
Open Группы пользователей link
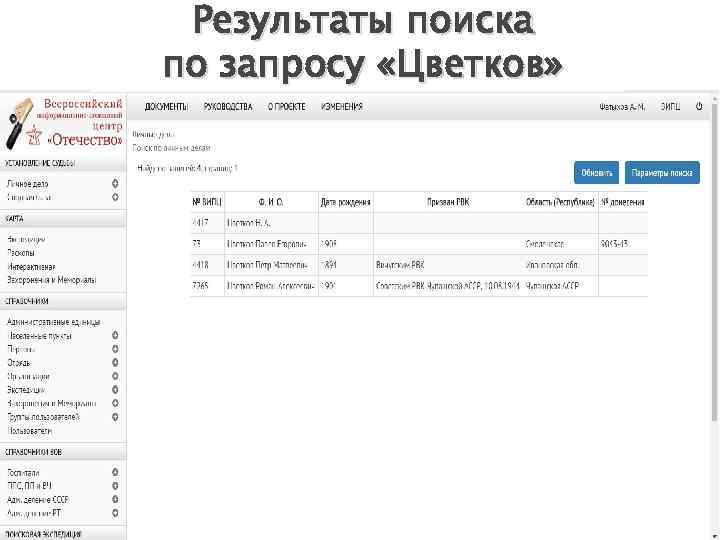click(44, 417)
